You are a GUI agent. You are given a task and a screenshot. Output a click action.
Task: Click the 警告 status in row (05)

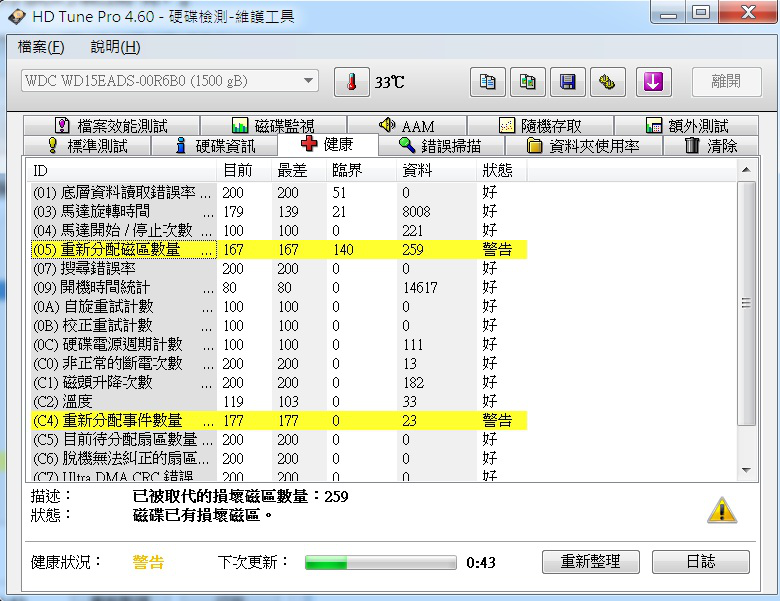click(497, 249)
